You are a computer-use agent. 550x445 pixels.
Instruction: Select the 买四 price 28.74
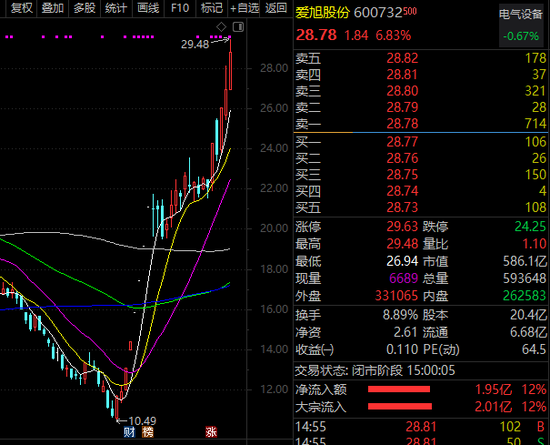pos(402,191)
